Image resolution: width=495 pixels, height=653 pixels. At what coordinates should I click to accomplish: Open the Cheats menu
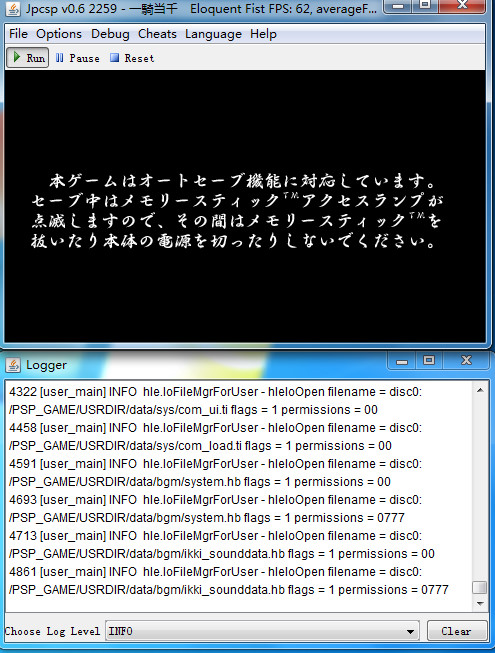157,34
